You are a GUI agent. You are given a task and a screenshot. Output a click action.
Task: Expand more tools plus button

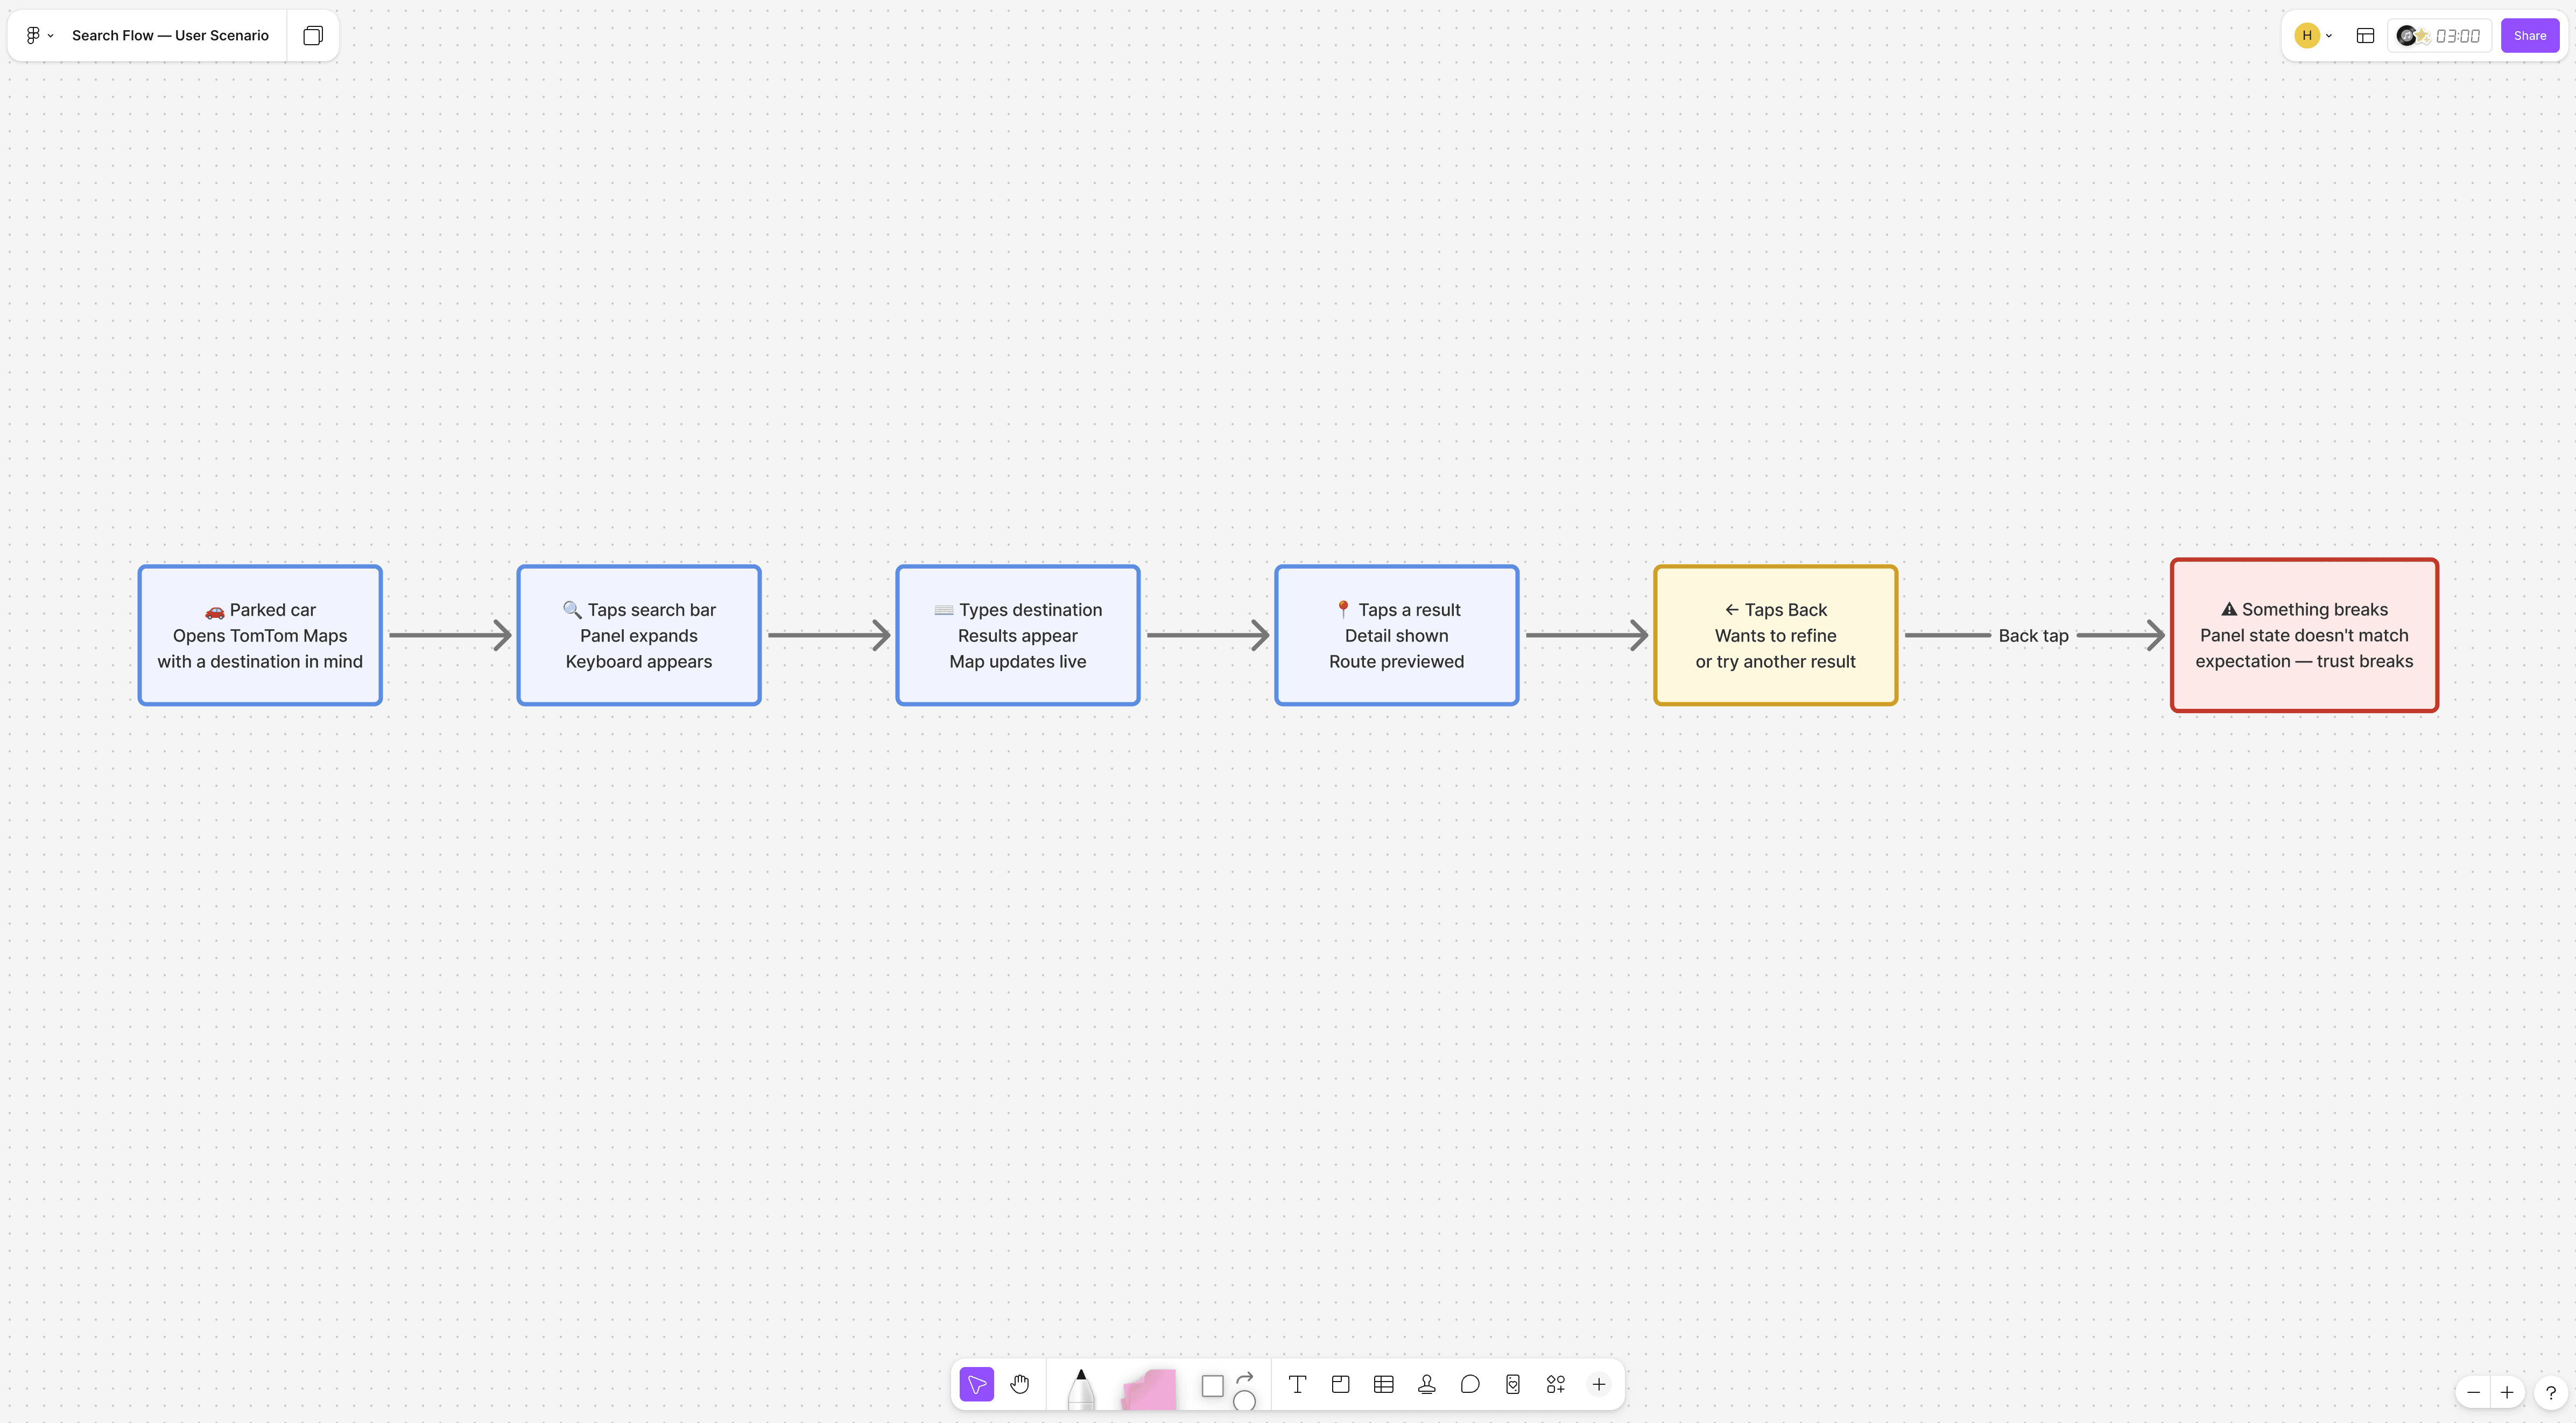click(1598, 1385)
